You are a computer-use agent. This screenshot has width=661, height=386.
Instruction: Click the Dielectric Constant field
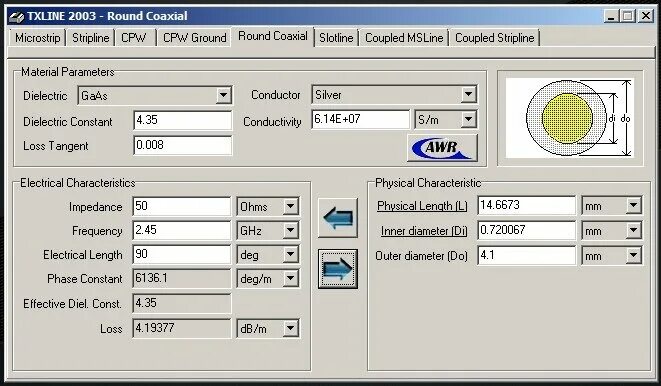click(182, 120)
